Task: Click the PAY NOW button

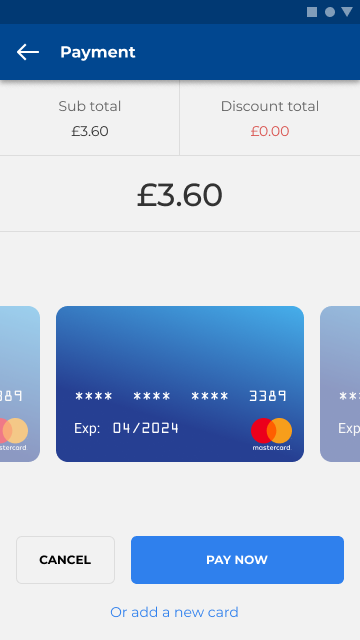Action: point(238,560)
